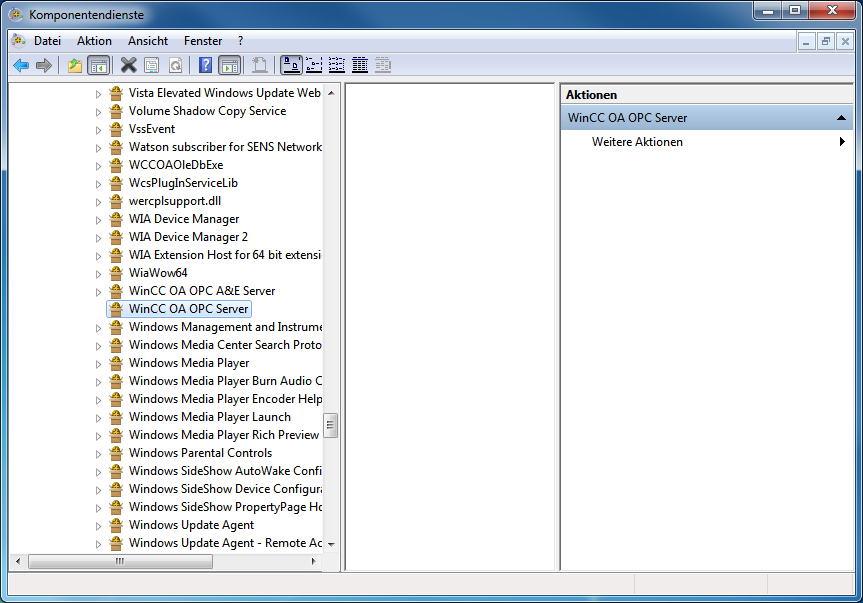863x603 pixels.
Task: Click the Windows Update Agent package icon
Action: point(116,525)
